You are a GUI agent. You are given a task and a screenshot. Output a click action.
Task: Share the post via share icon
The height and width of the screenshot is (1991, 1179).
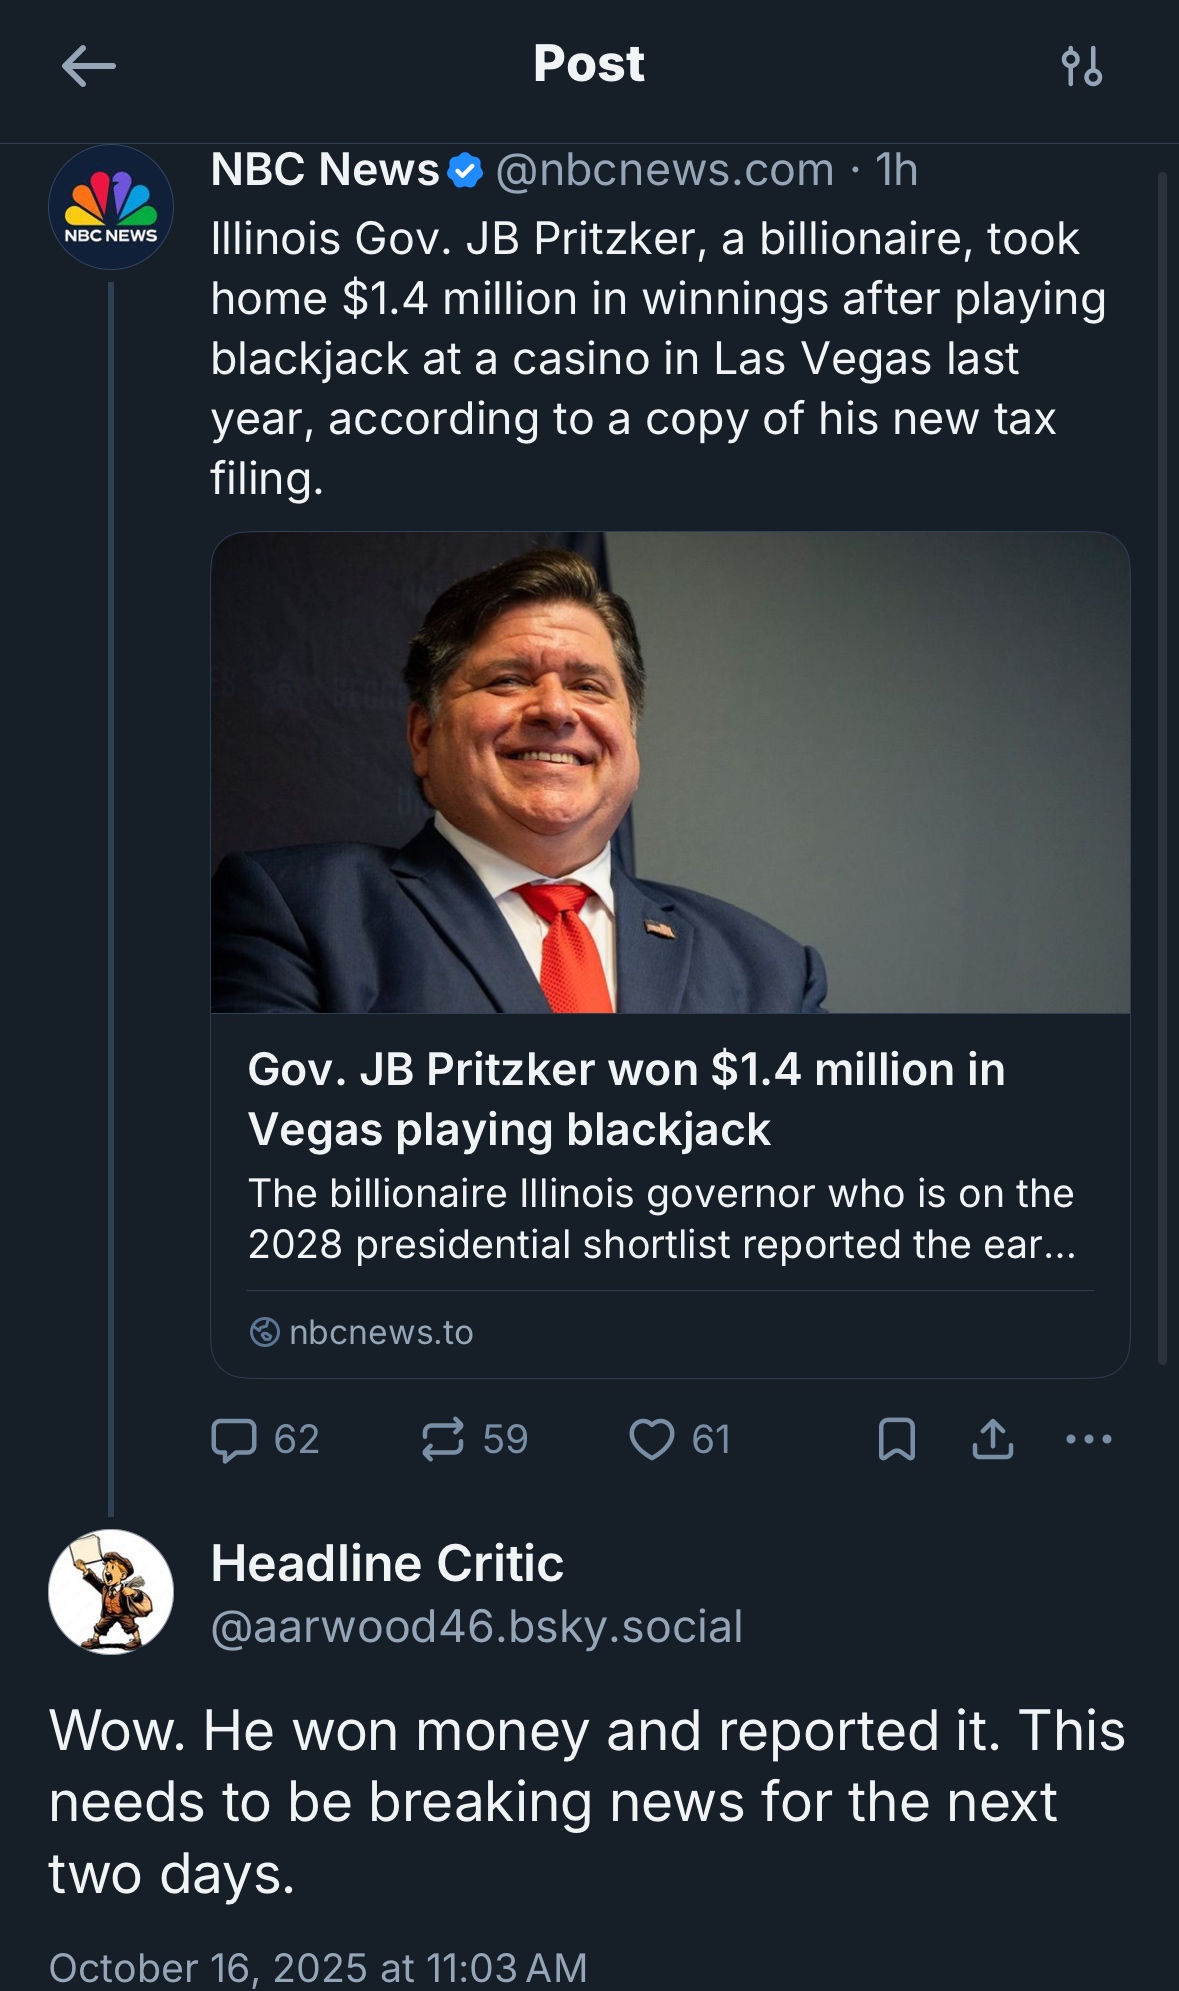point(992,1440)
